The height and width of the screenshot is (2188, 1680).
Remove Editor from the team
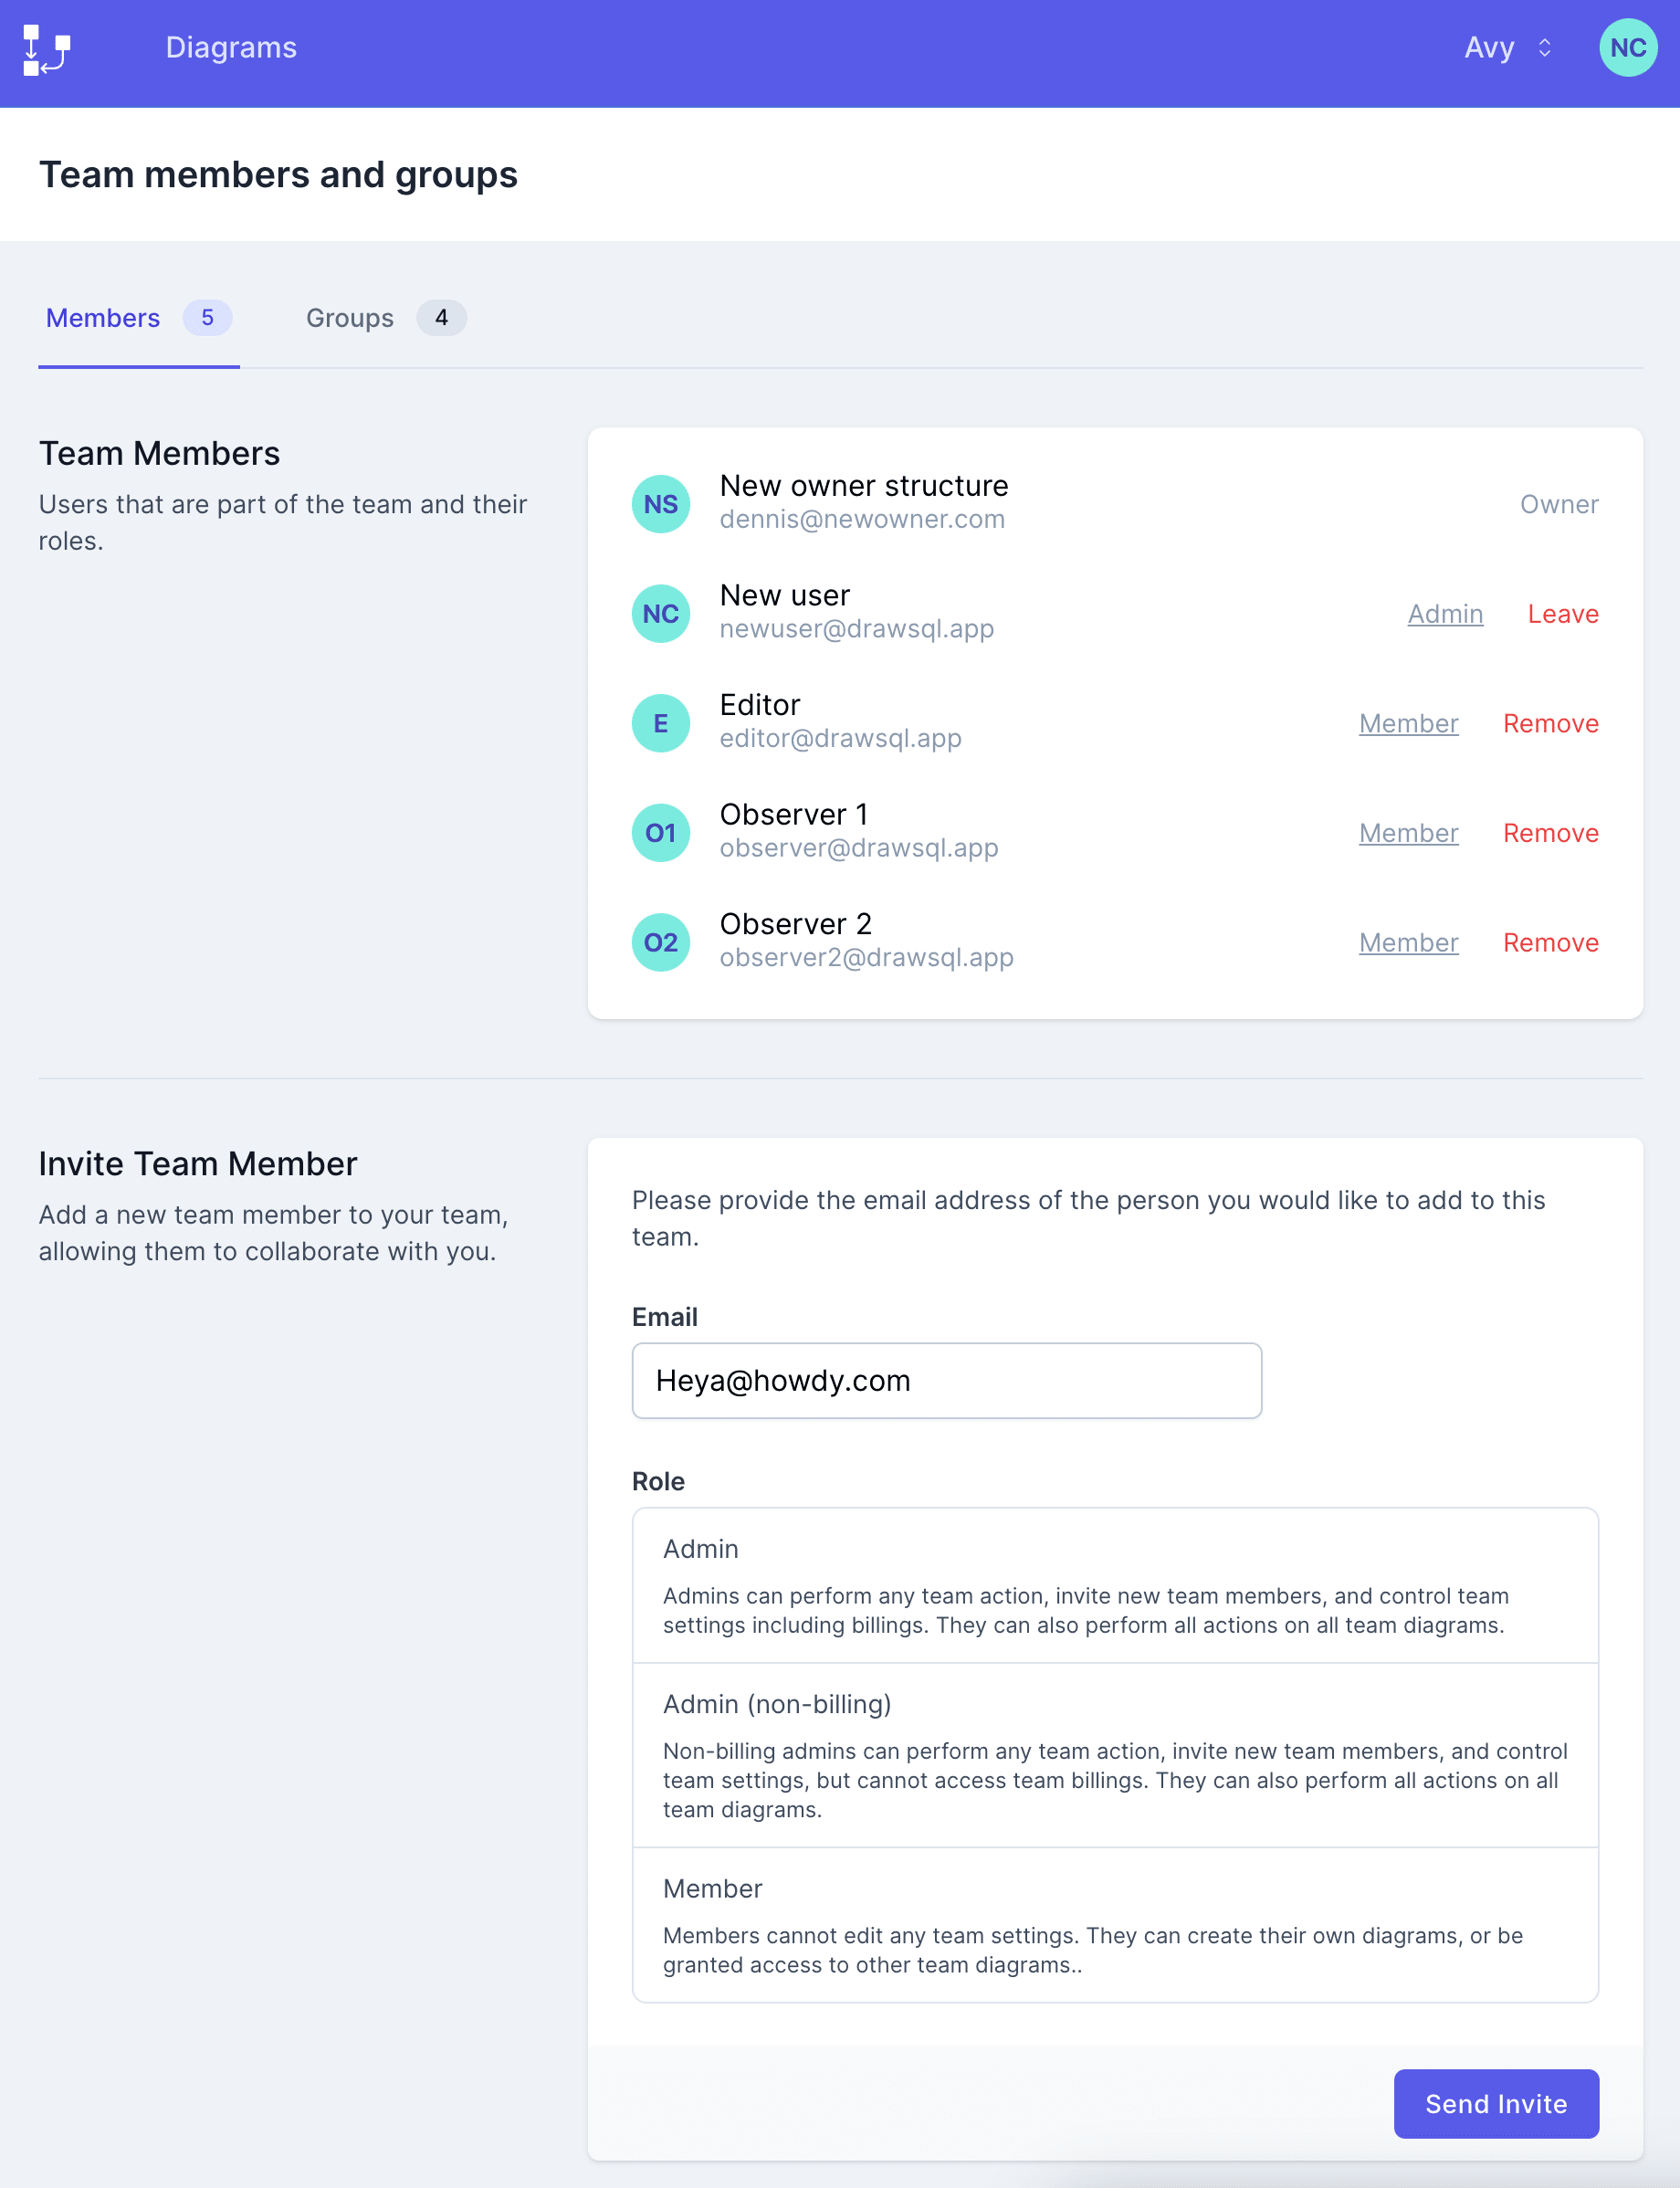point(1550,723)
